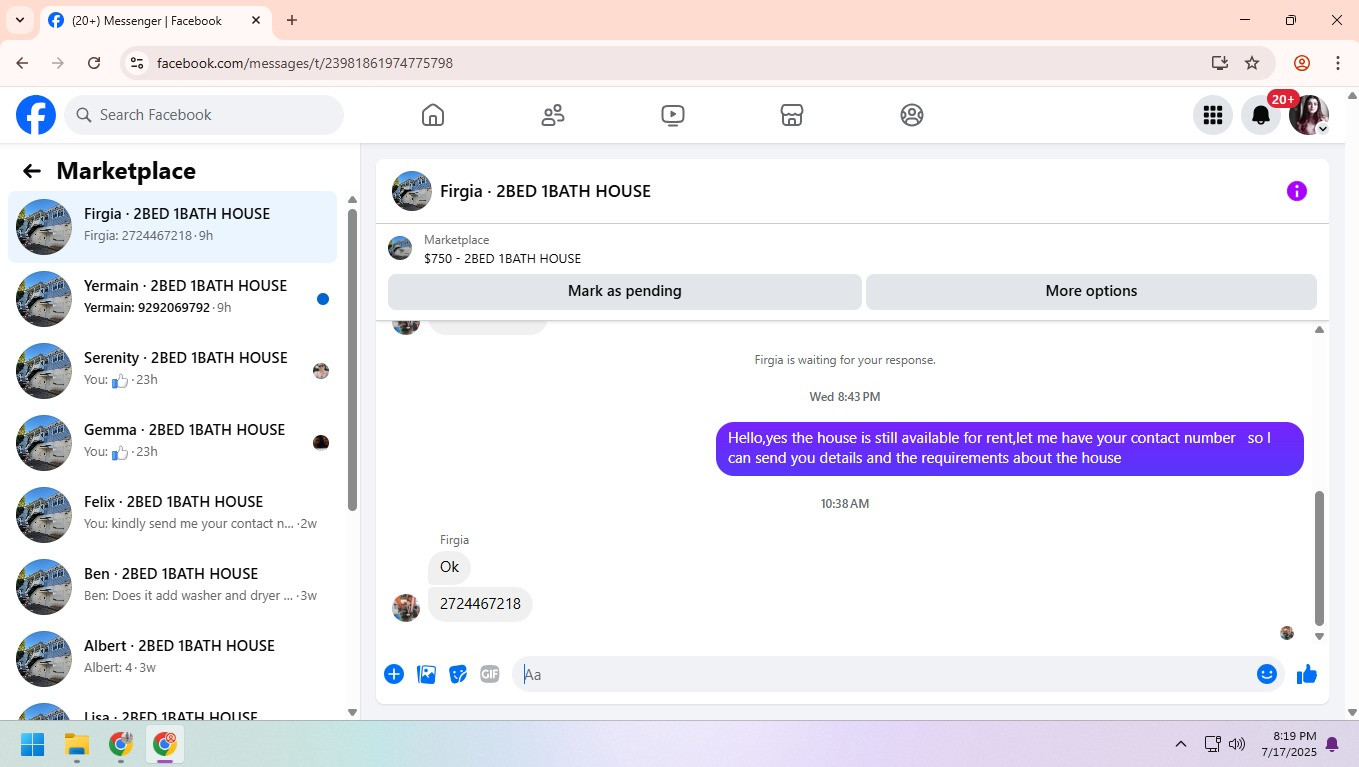Open Ben's conversation
The image size is (1359, 767).
(x=172, y=587)
